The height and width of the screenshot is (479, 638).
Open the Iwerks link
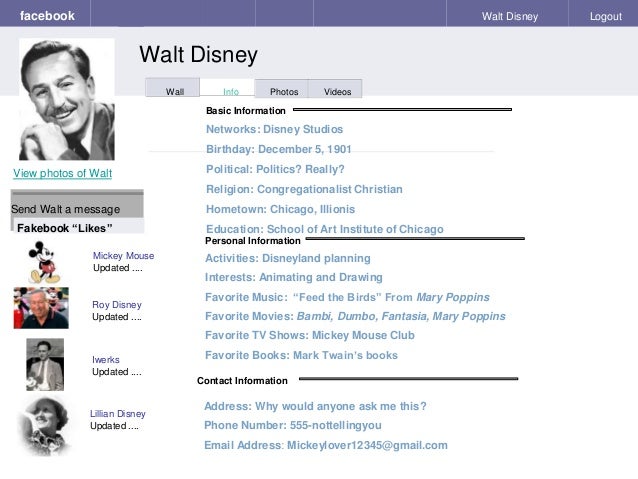(106, 360)
